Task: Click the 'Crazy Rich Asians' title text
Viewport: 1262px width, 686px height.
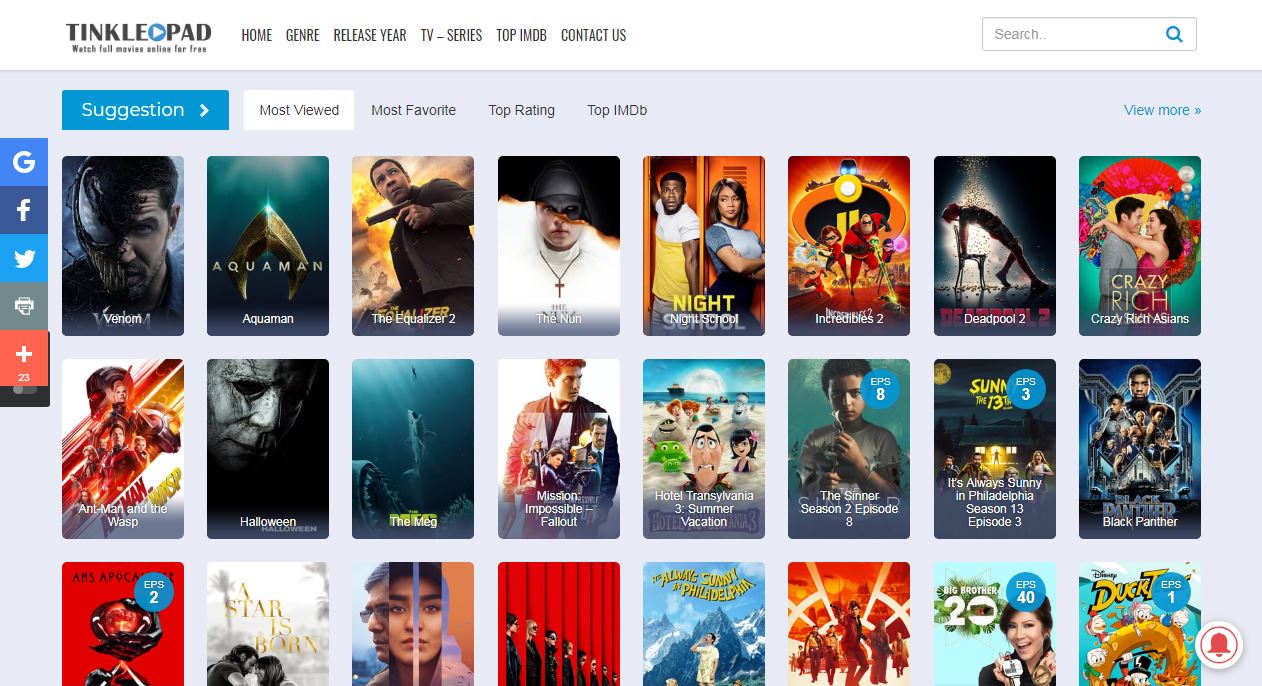Action: pos(1140,319)
